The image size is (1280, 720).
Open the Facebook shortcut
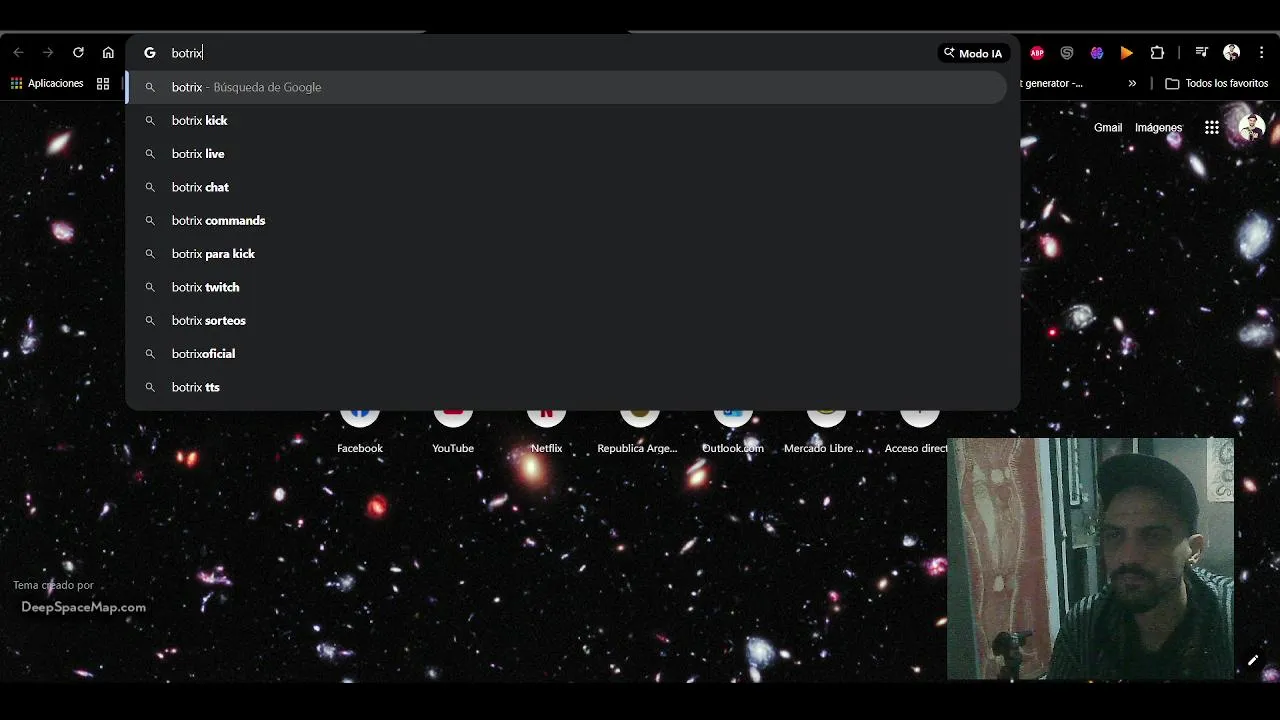click(x=360, y=430)
